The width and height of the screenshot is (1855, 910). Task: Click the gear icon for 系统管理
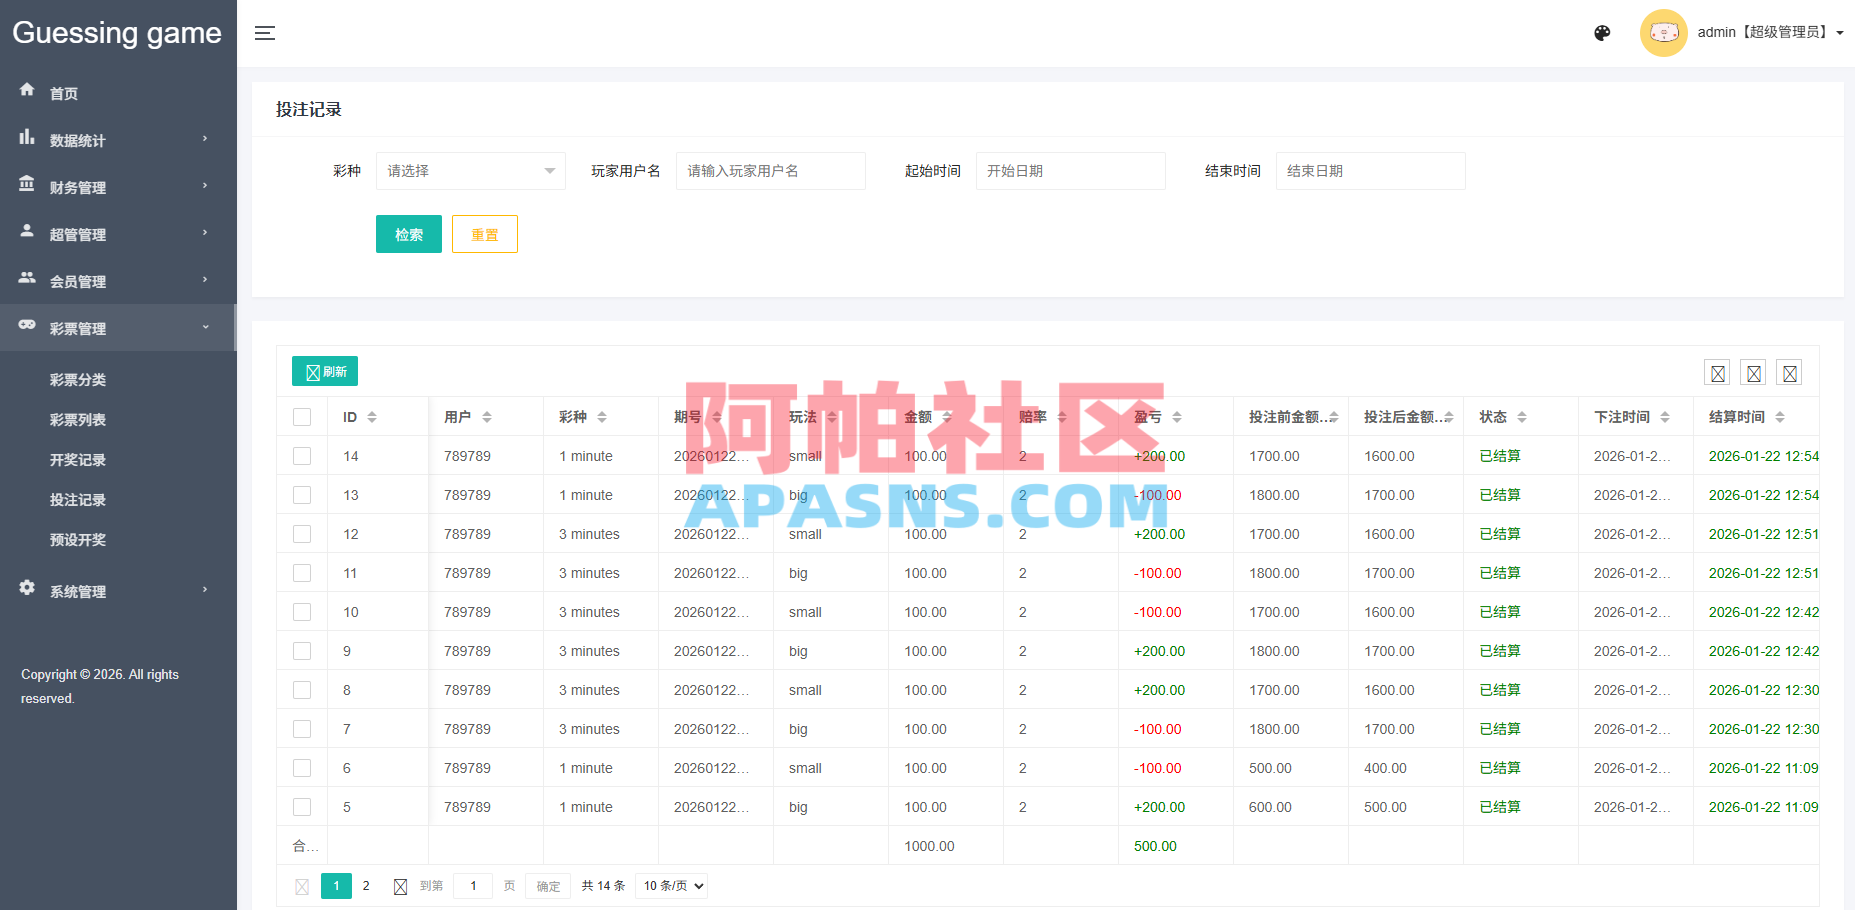point(27,587)
